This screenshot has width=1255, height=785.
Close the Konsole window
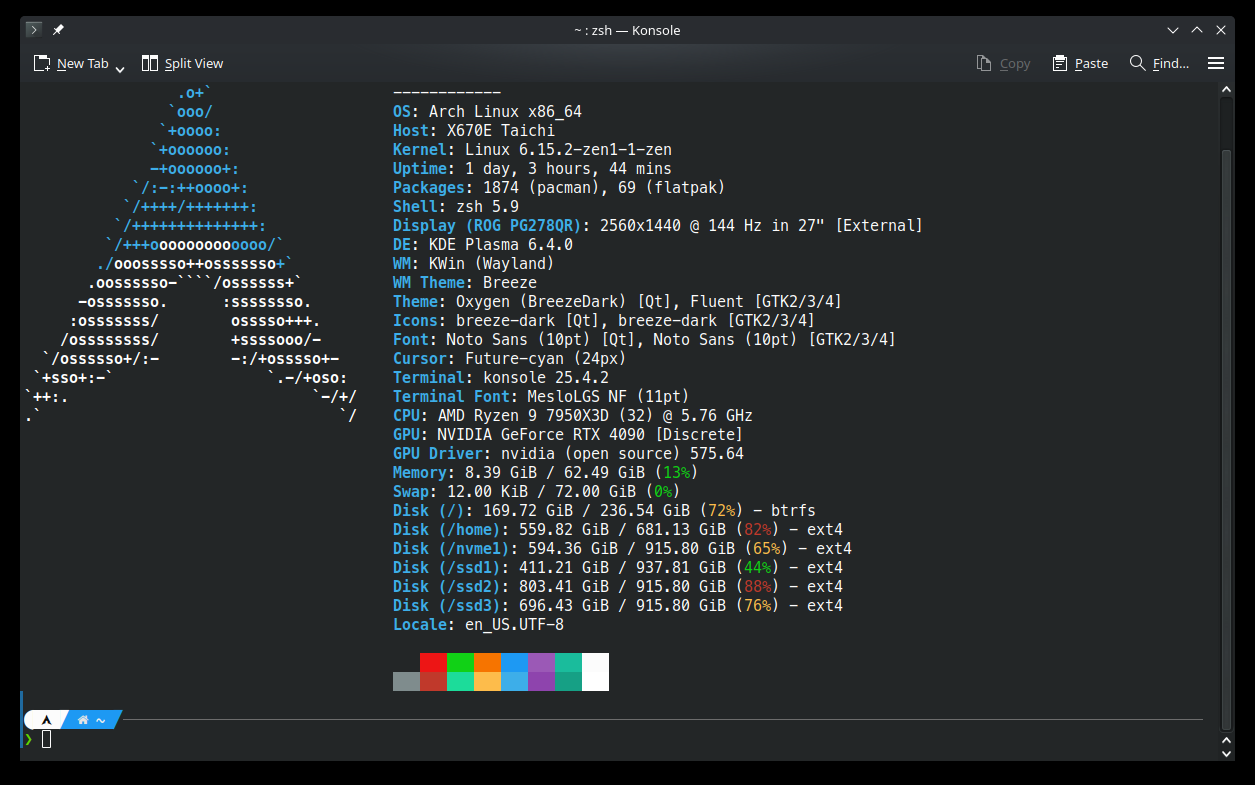point(1219,30)
